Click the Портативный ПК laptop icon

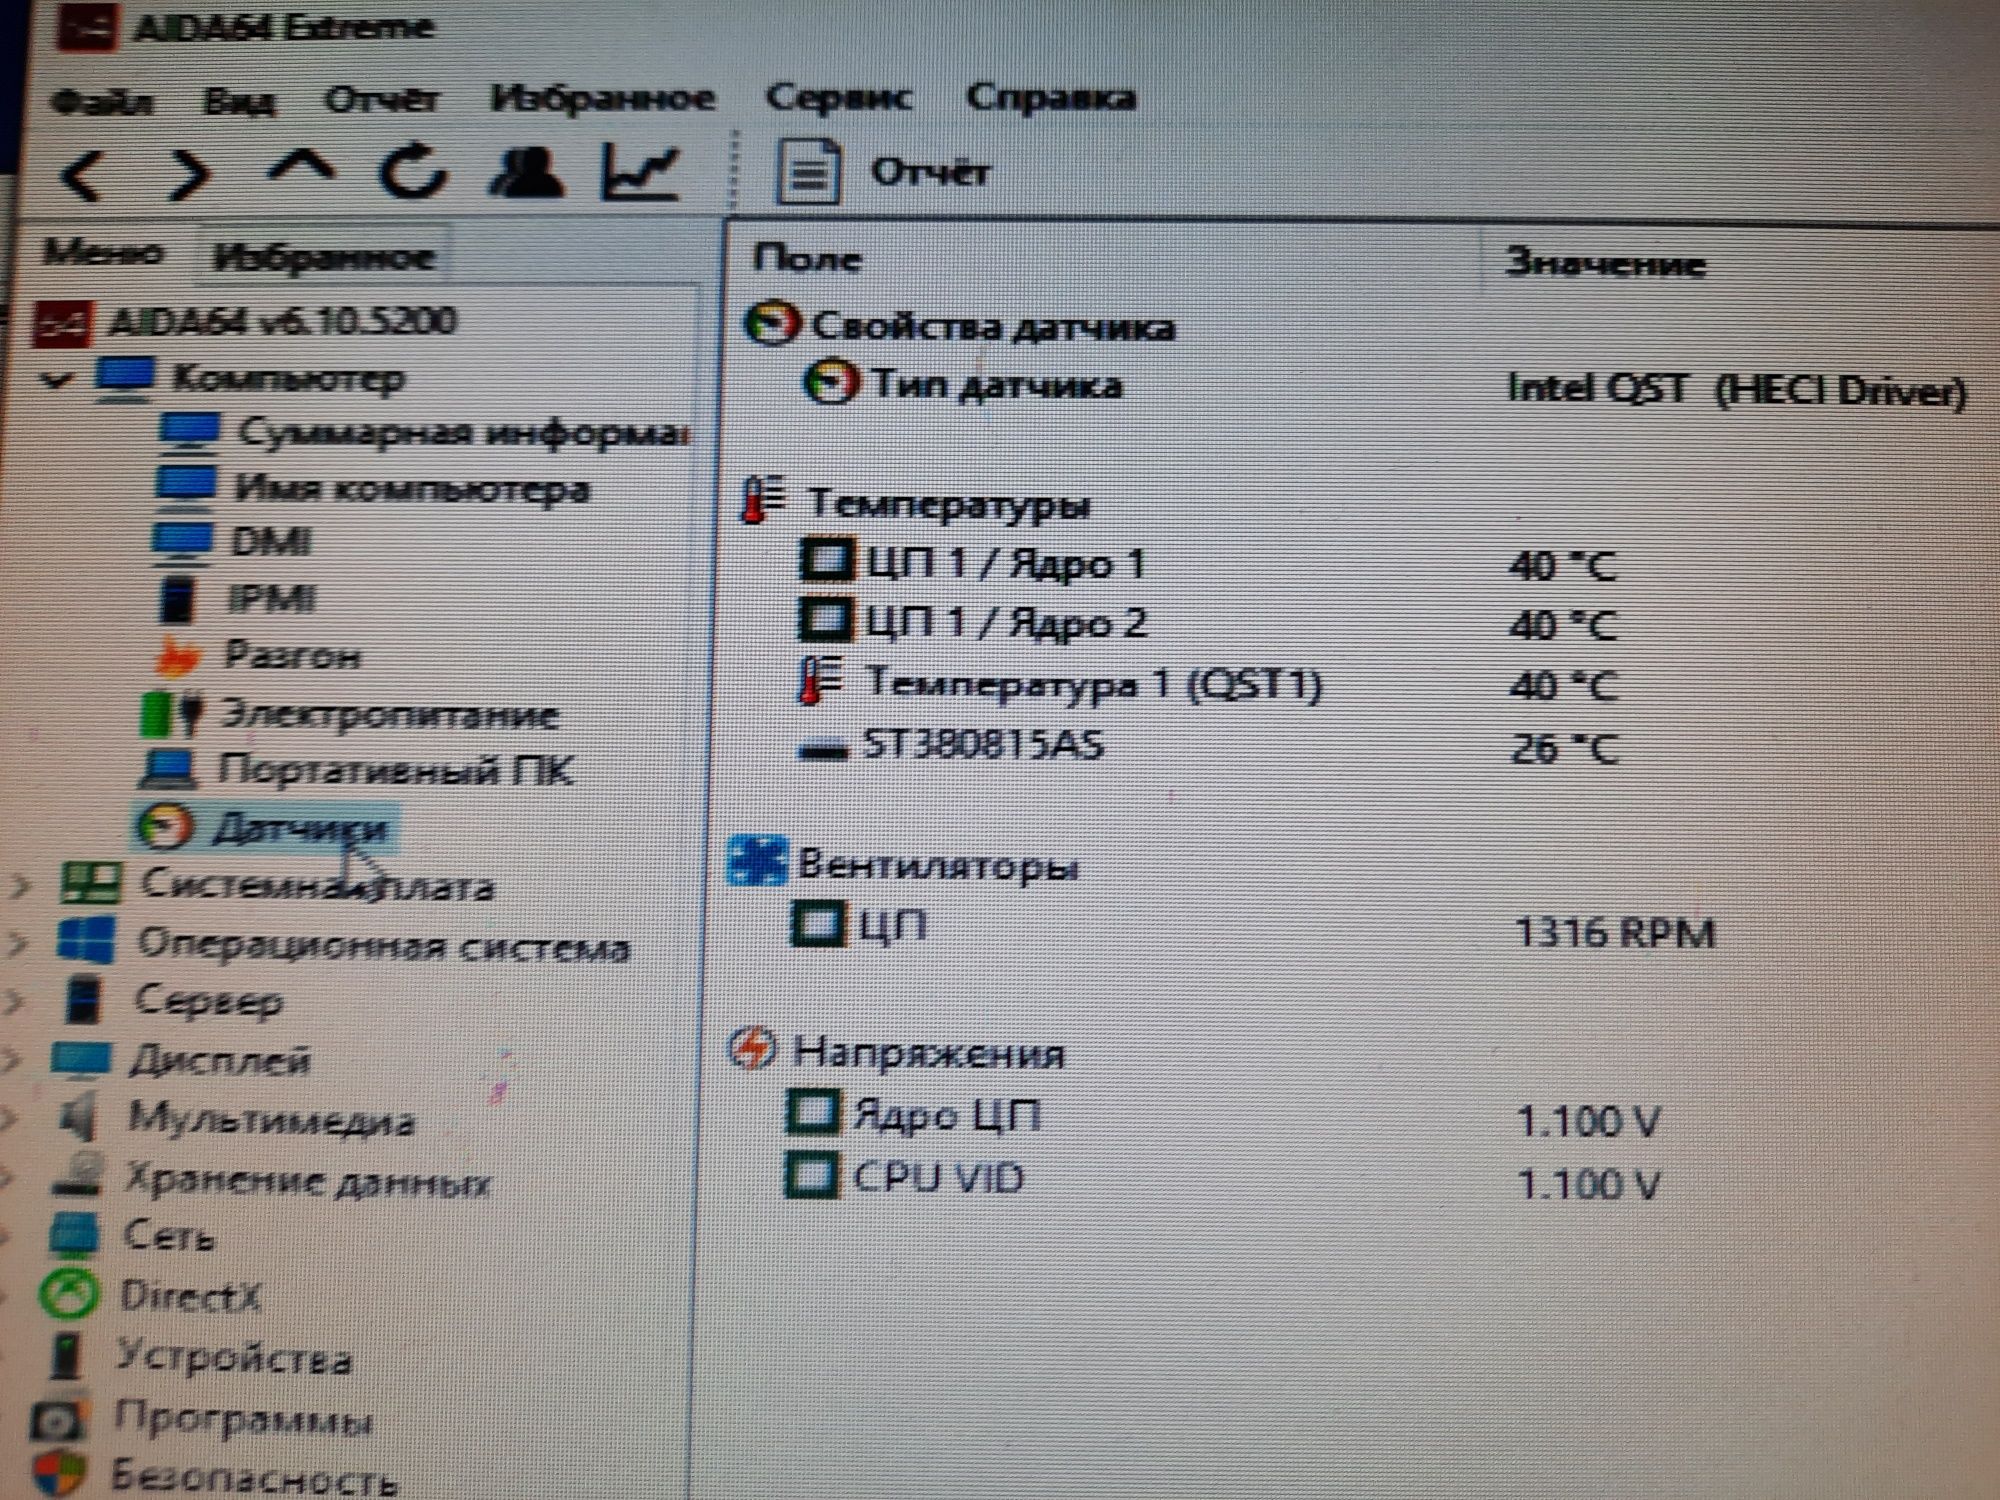tap(168, 770)
